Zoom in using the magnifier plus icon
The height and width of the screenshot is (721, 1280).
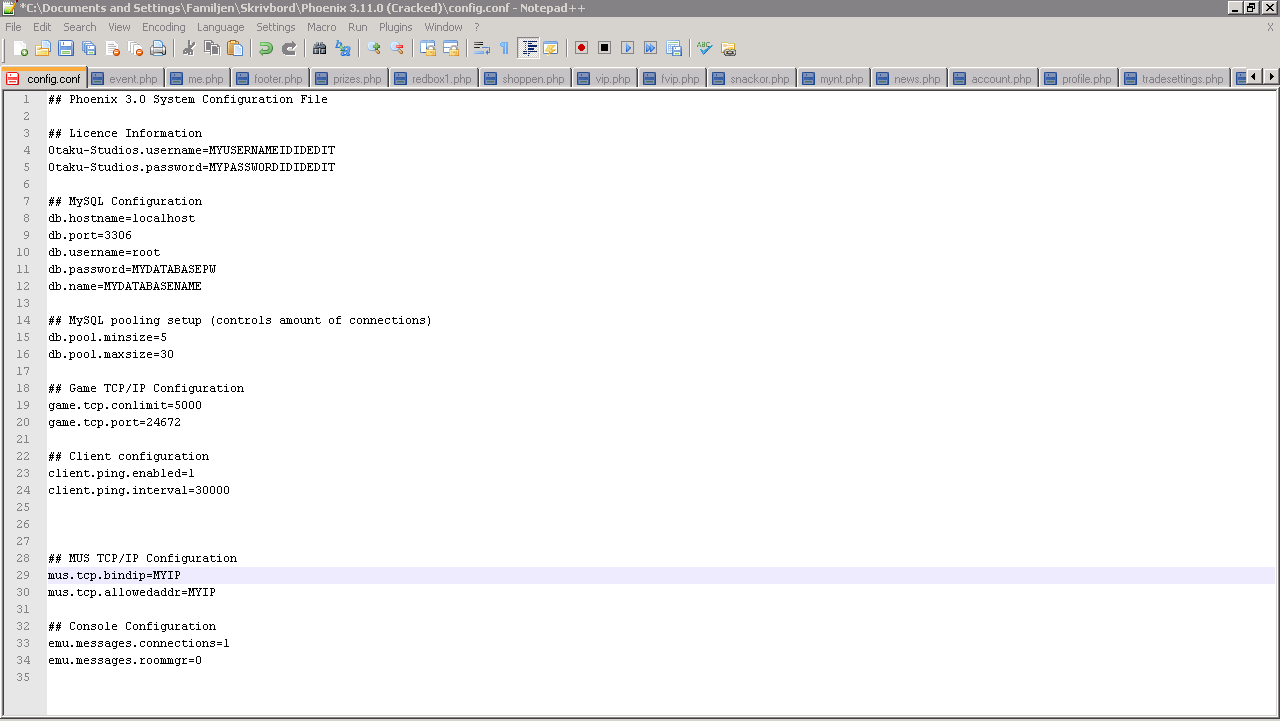point(374,48)
